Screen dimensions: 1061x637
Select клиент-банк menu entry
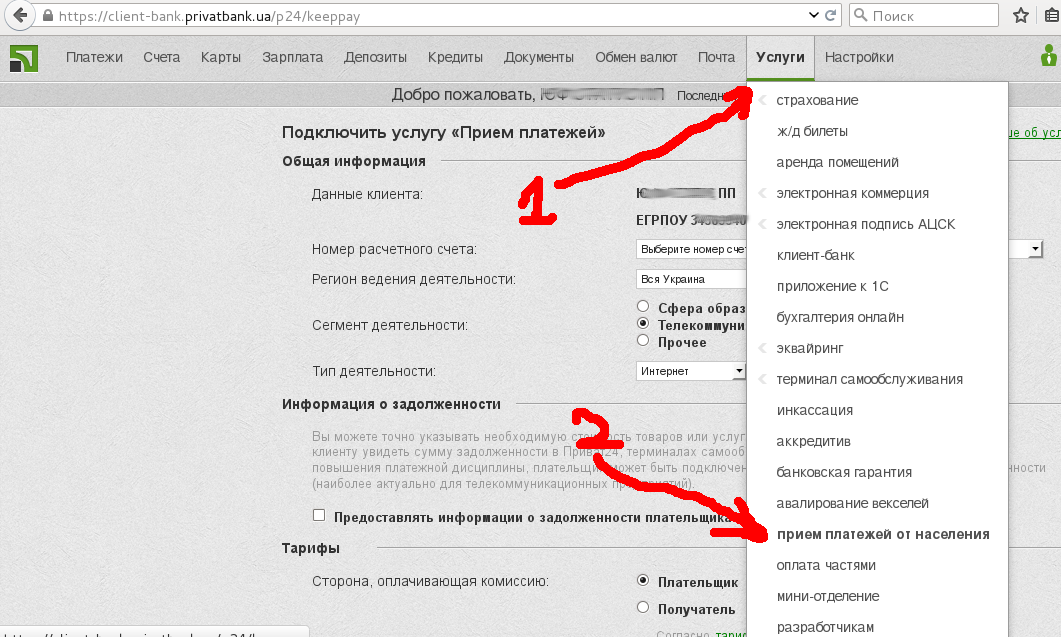click(815, 255)
